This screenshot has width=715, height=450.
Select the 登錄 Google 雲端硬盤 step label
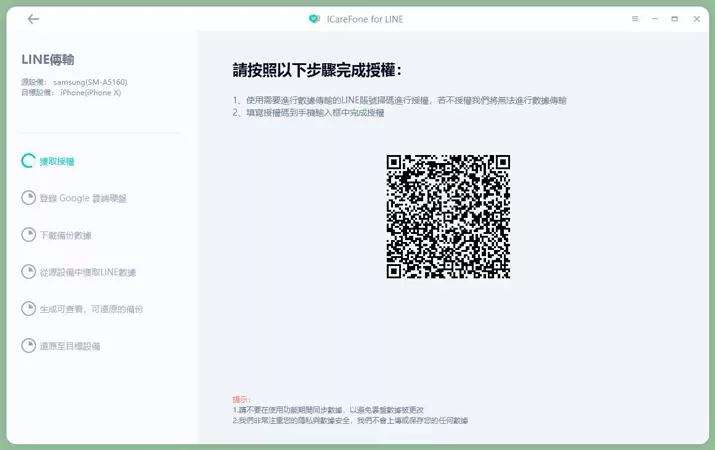click(x=83, y=198)
